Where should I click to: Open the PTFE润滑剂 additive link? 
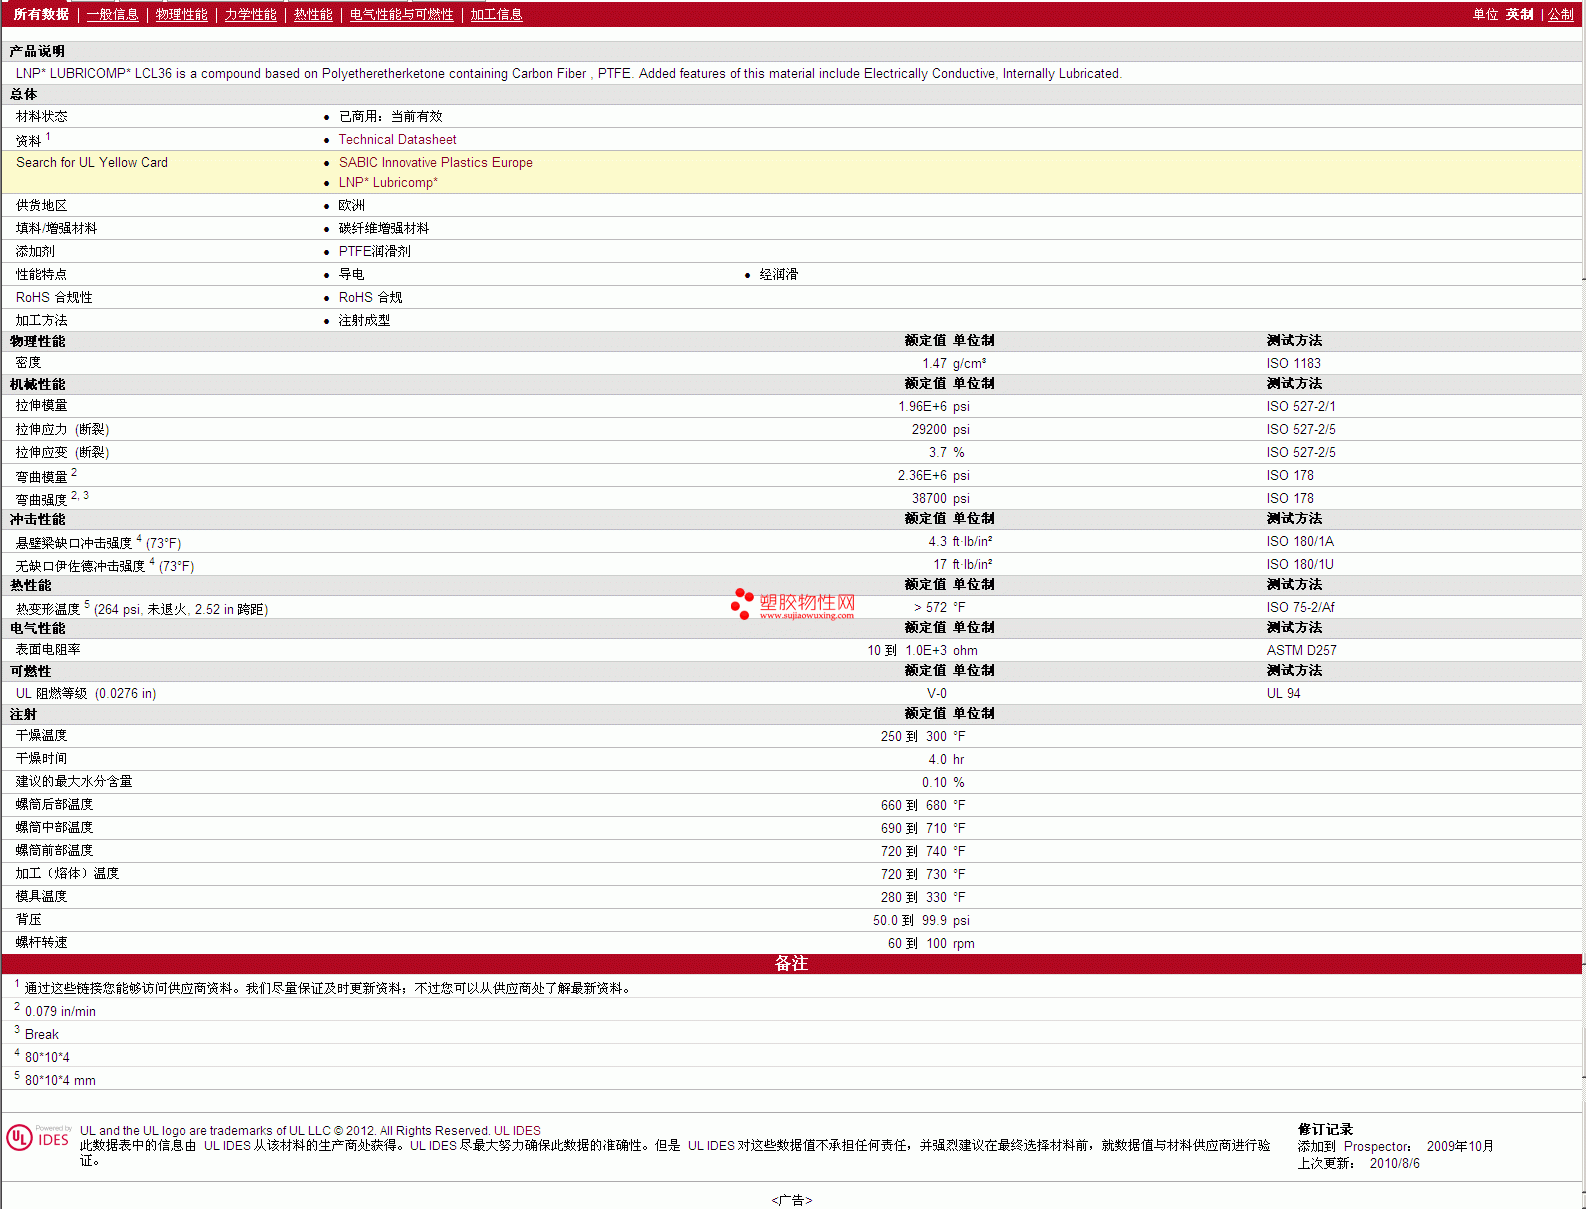374,251
